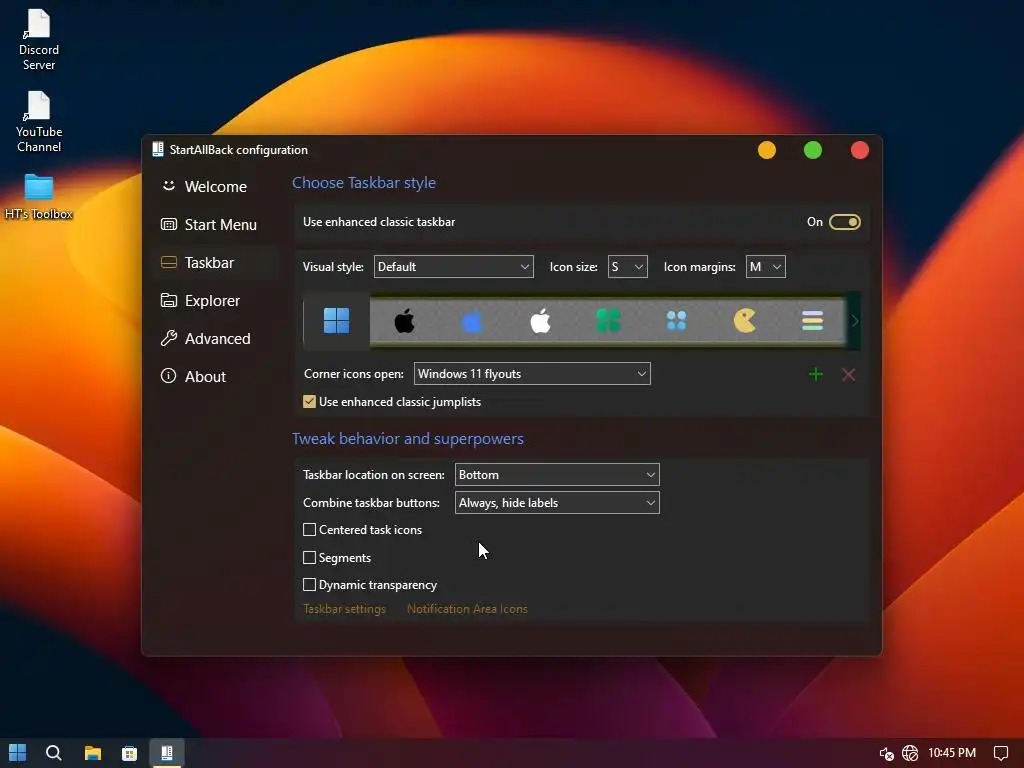This screenshot has width=1024, height=768.
Task: Click the yellow minimize window button
Action: point(767,150)
